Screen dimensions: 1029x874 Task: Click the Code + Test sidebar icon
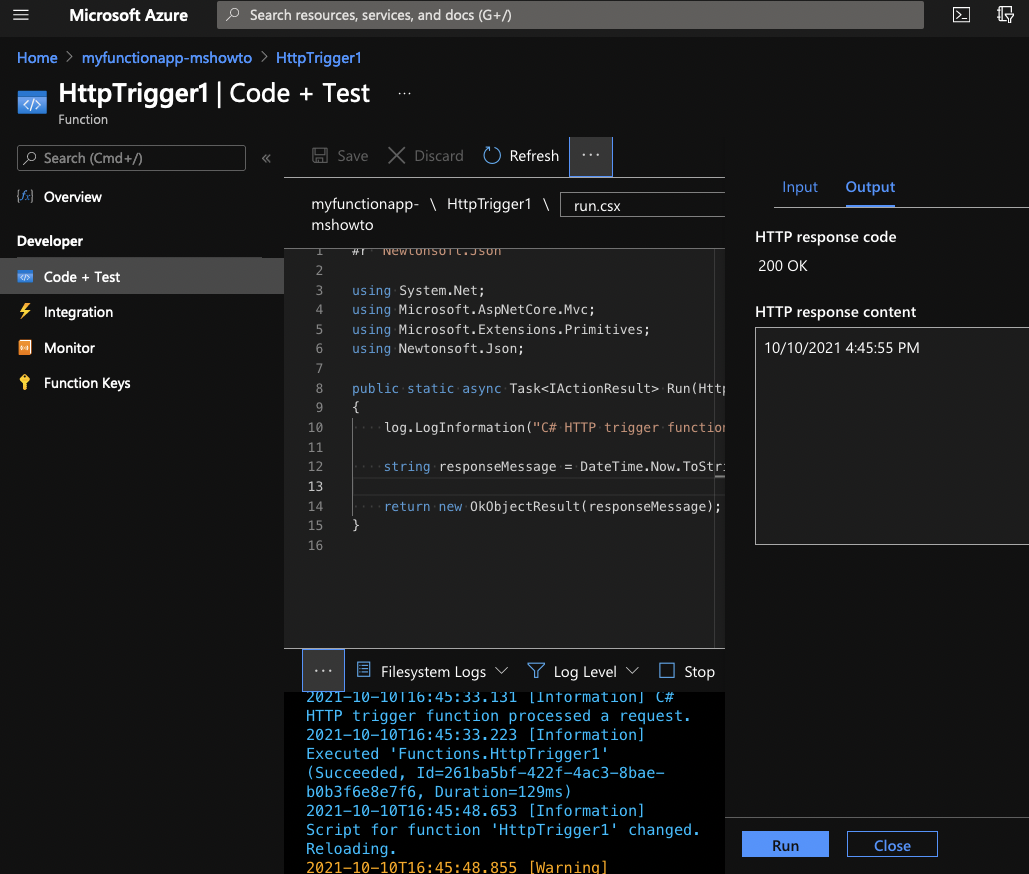click(x=25, y=277)
